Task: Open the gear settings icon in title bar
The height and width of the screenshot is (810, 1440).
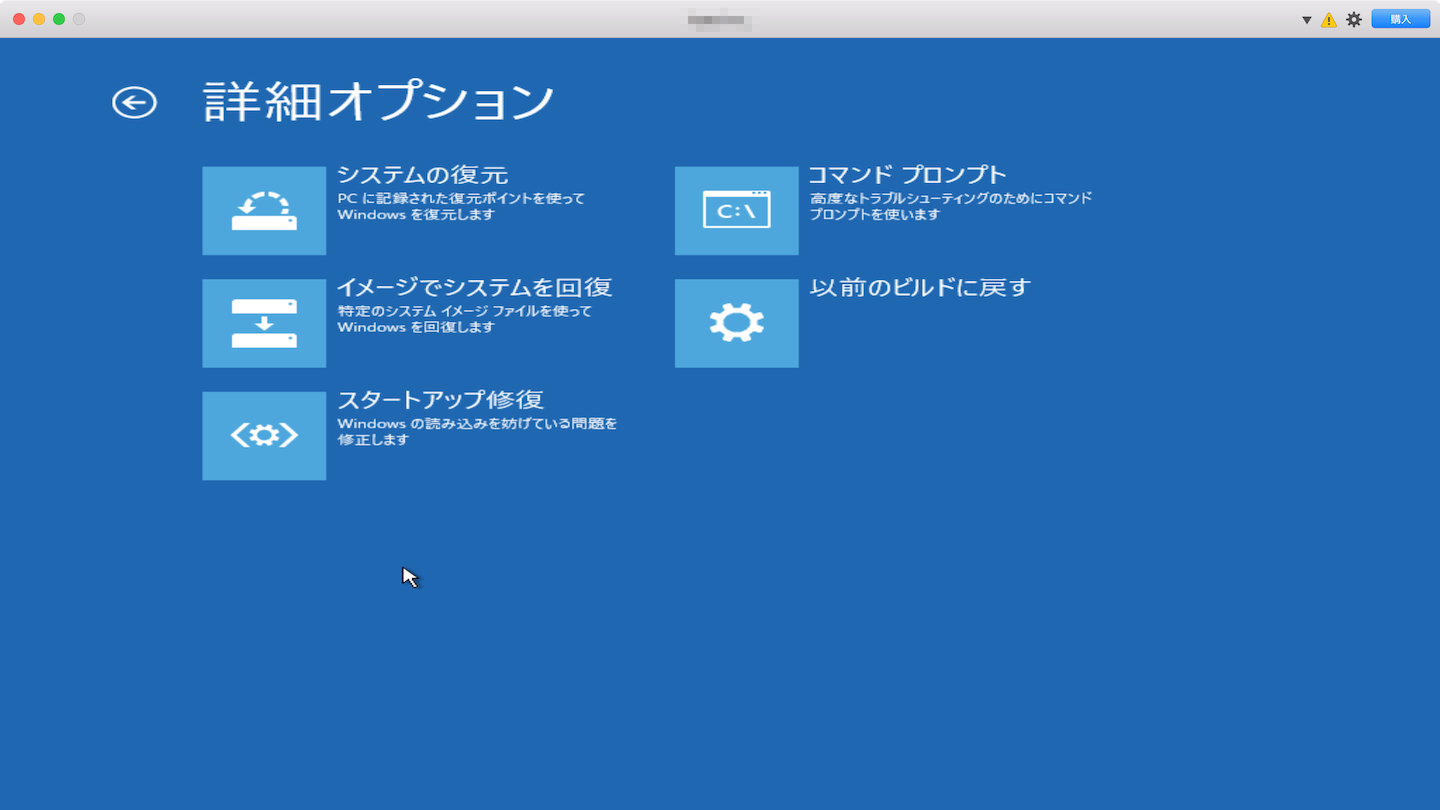Action: (1354, 19)
